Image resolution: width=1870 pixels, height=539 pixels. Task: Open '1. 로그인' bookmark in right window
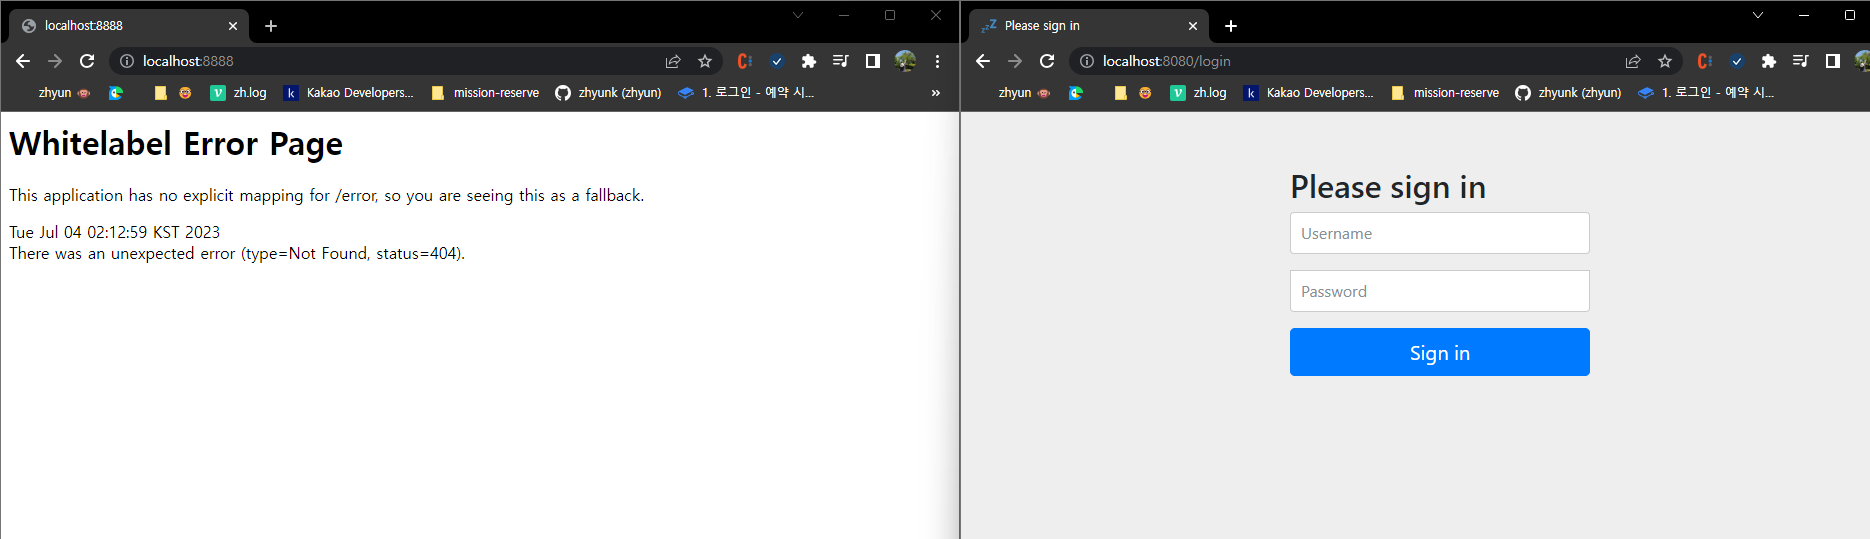tap(1706, 93)
